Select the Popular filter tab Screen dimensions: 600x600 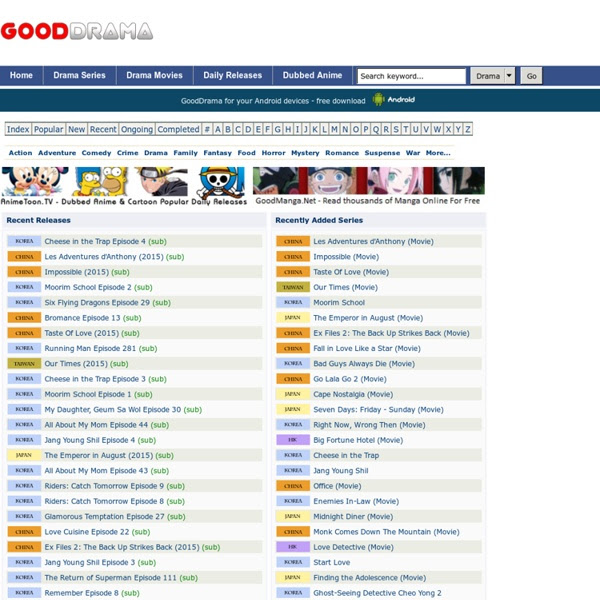coord(49,129)
